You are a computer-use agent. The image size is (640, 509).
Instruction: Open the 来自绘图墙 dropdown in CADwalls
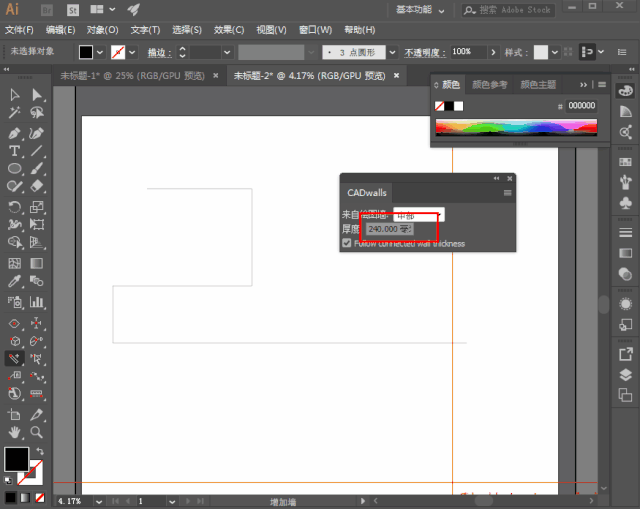(x=419, y=215)
